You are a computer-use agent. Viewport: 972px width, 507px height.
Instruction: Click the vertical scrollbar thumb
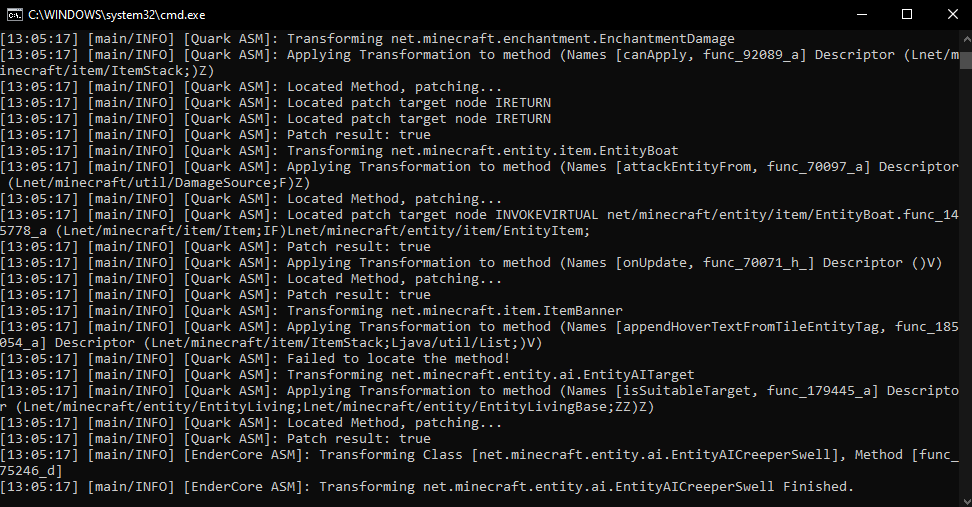tap(966, 60)
